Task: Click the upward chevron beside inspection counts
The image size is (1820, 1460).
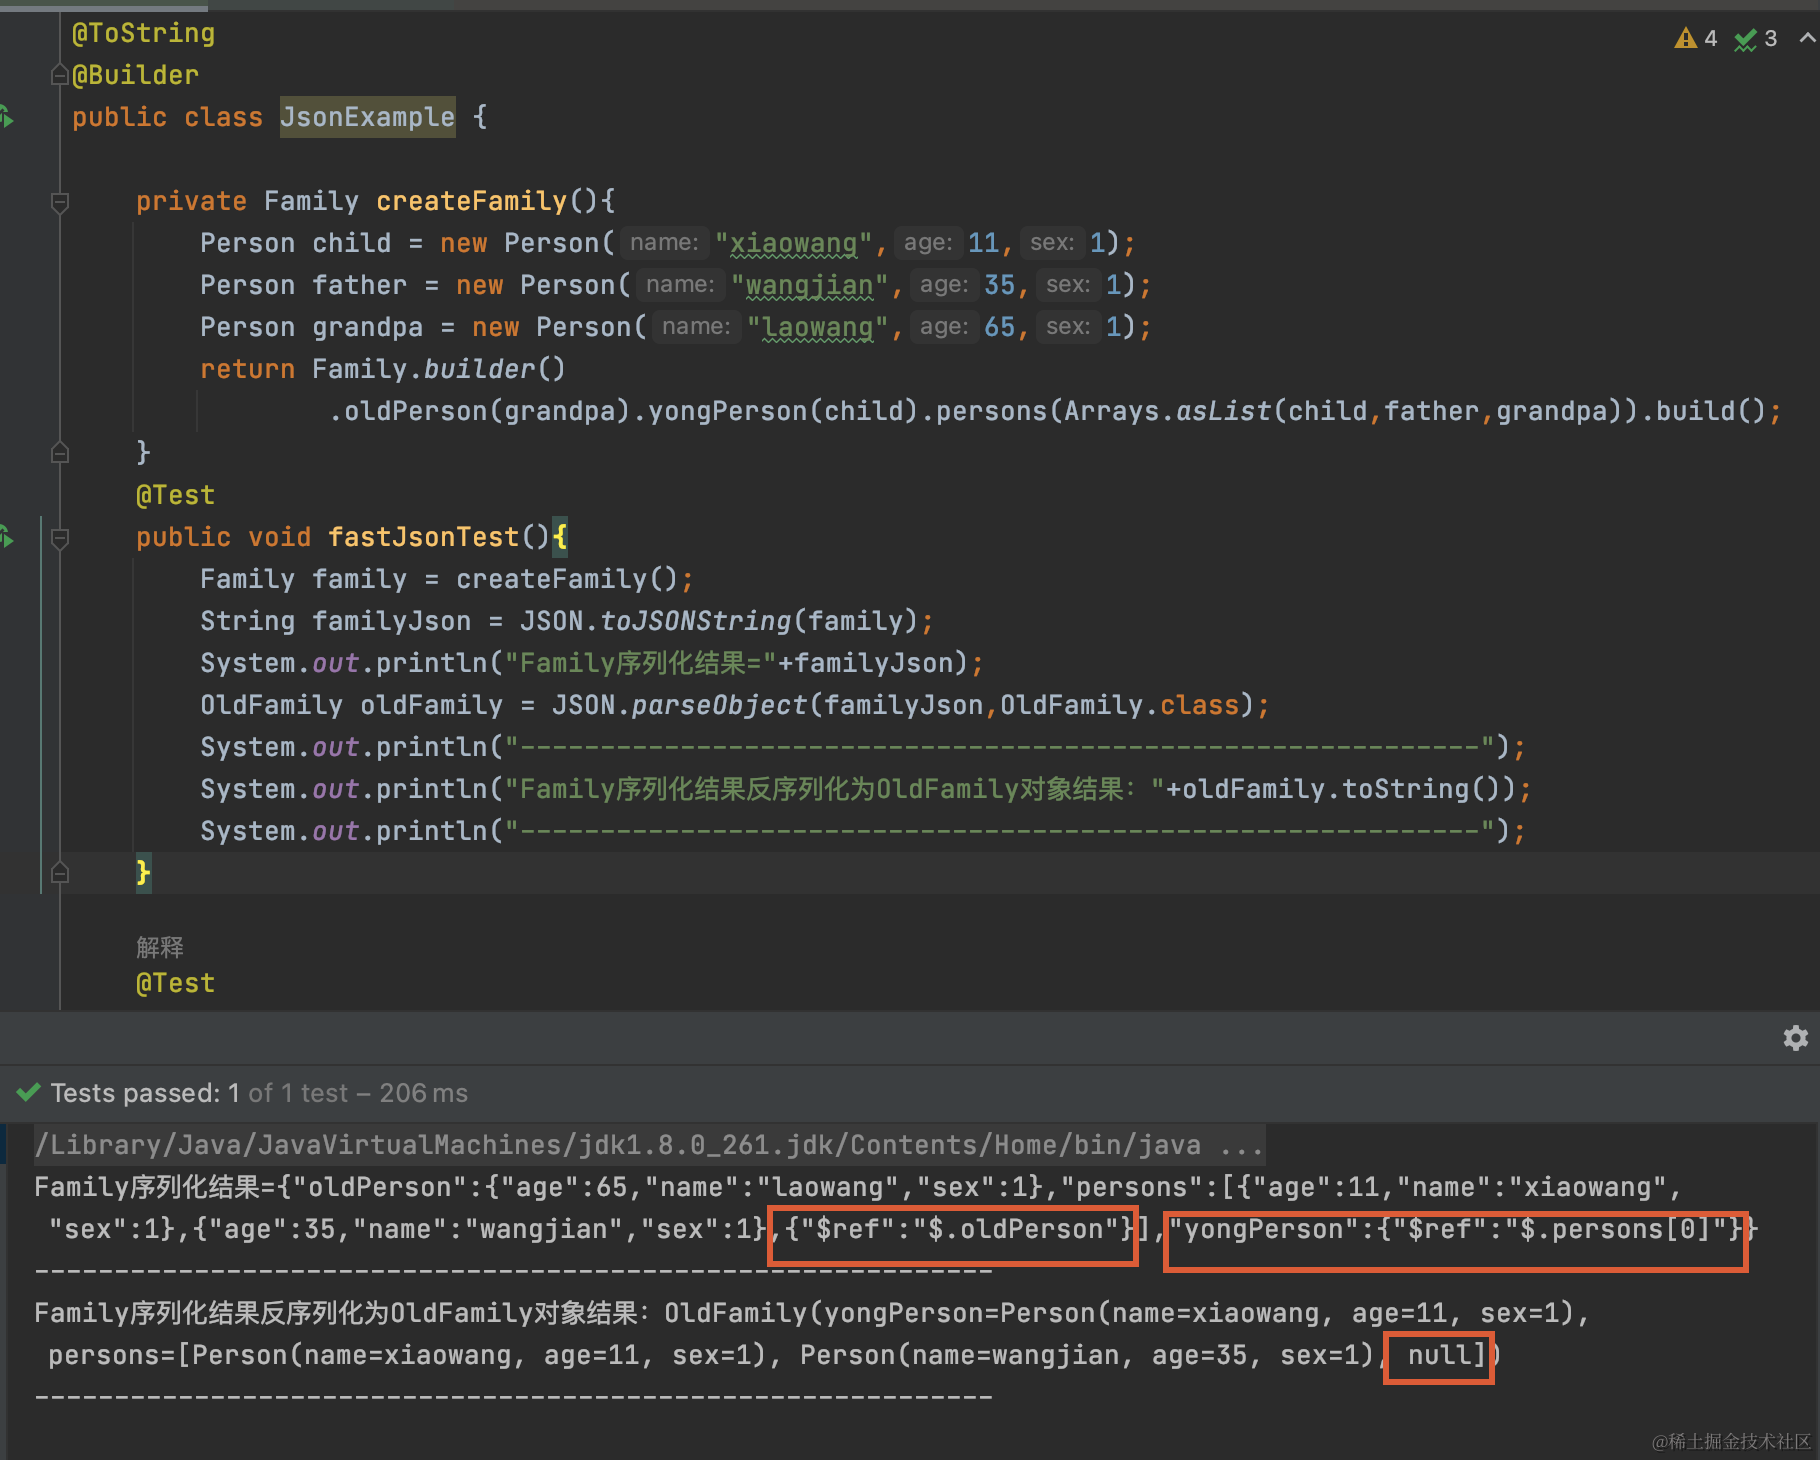Action: tap(1807, 38)
